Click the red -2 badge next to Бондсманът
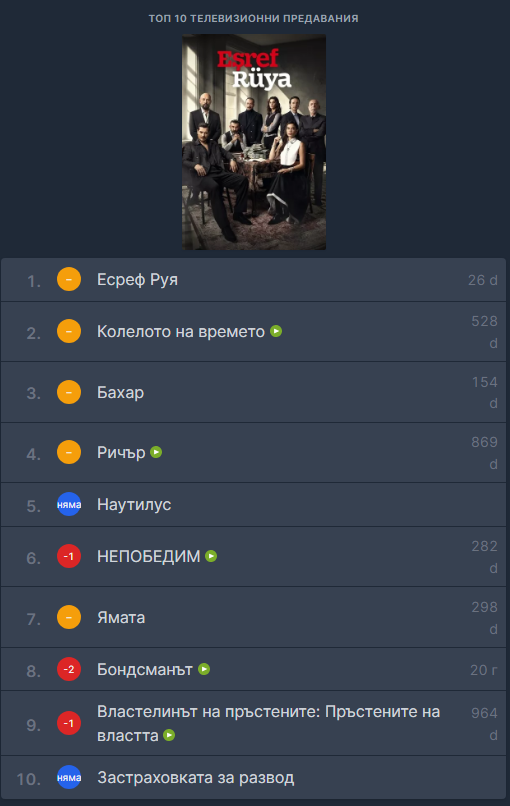This screenshot has height=806, width=510. (69, 669)
